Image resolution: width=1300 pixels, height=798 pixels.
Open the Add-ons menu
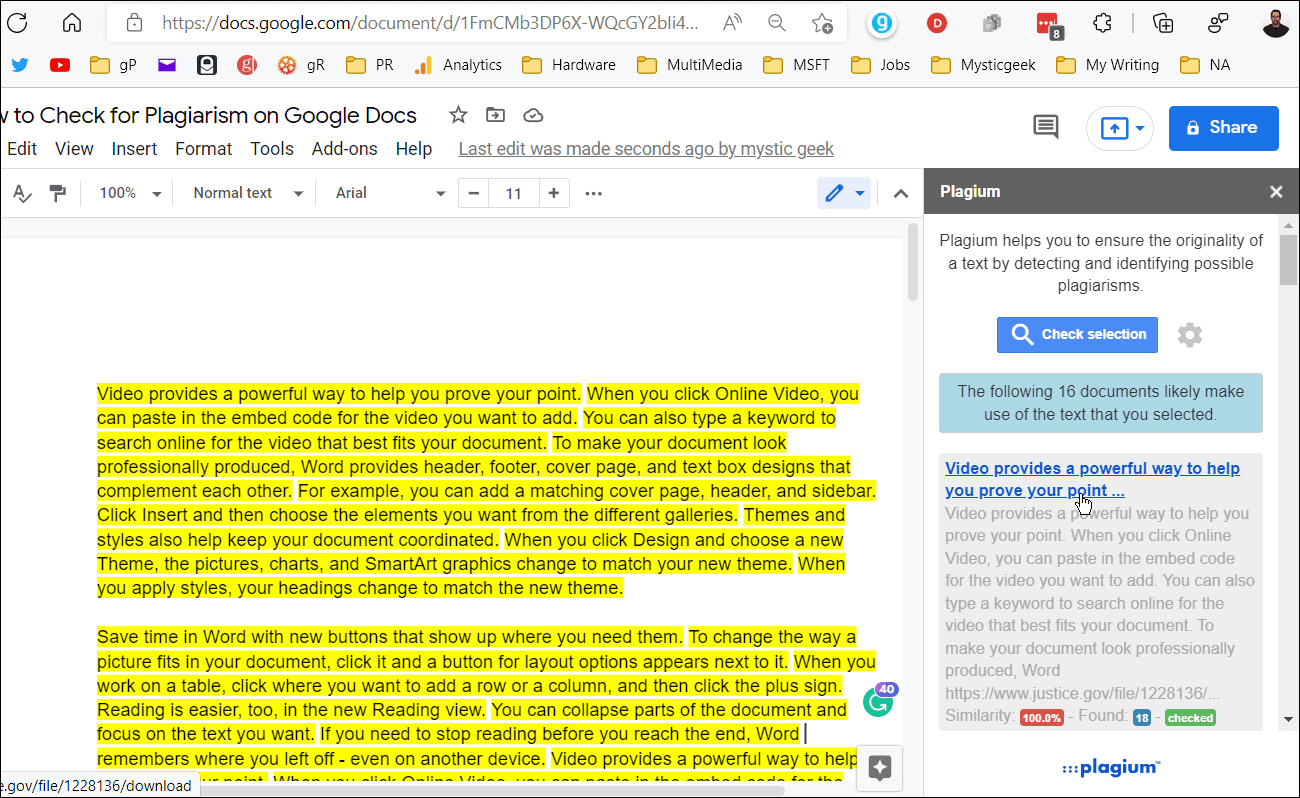(345, 149)
